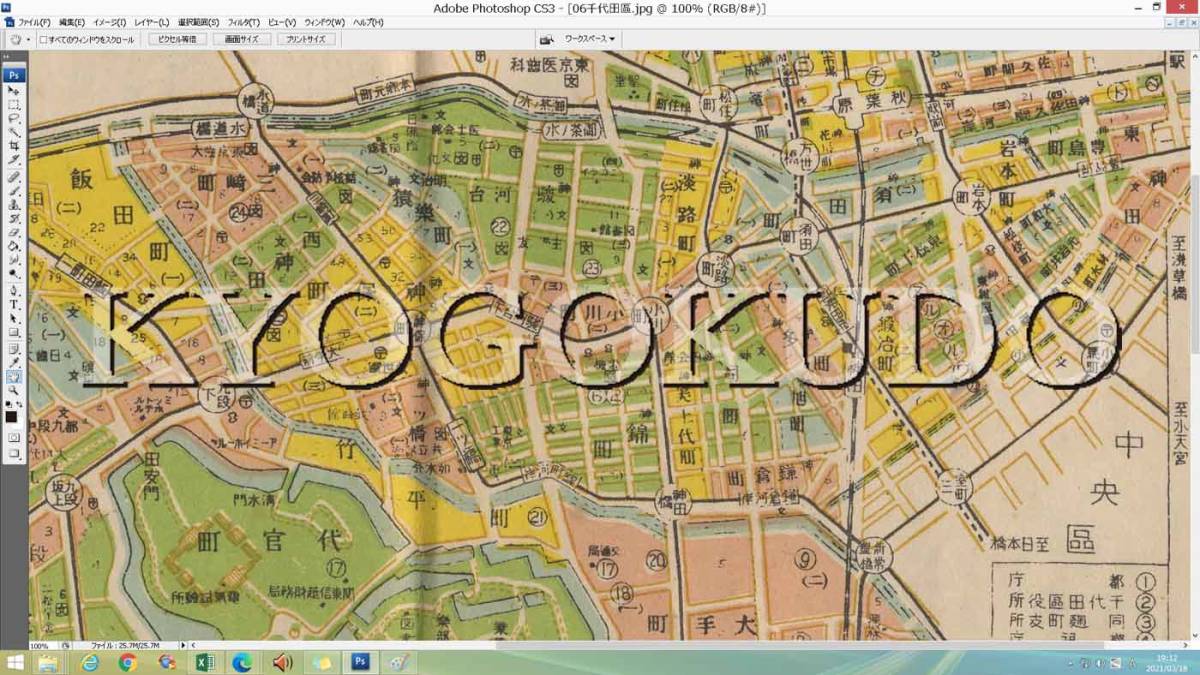
Task: Click the status bar file size text
Action: coord(126,646)
